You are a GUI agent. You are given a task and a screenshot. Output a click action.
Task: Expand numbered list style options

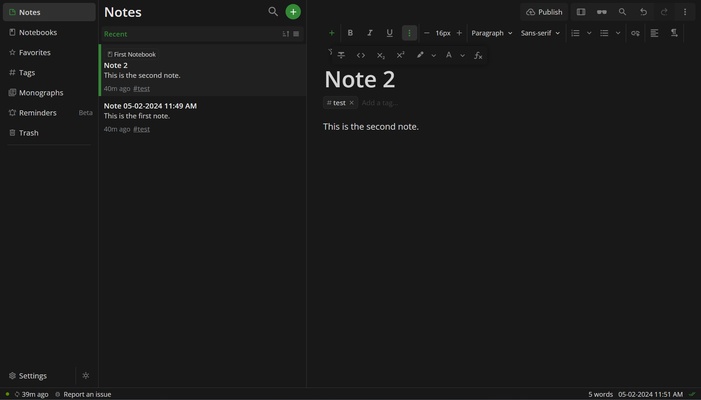[589, 33]
